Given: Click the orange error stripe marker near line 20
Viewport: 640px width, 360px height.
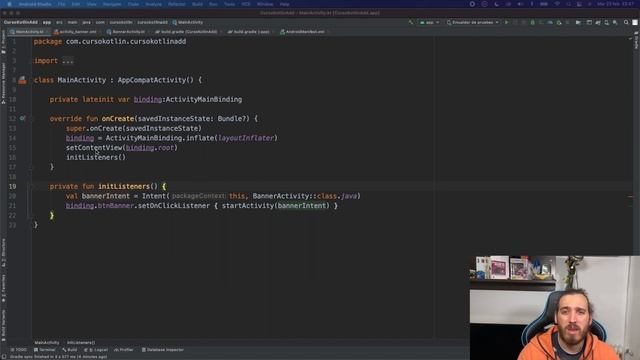Looking at the screenshot, I should pos(631,196).
